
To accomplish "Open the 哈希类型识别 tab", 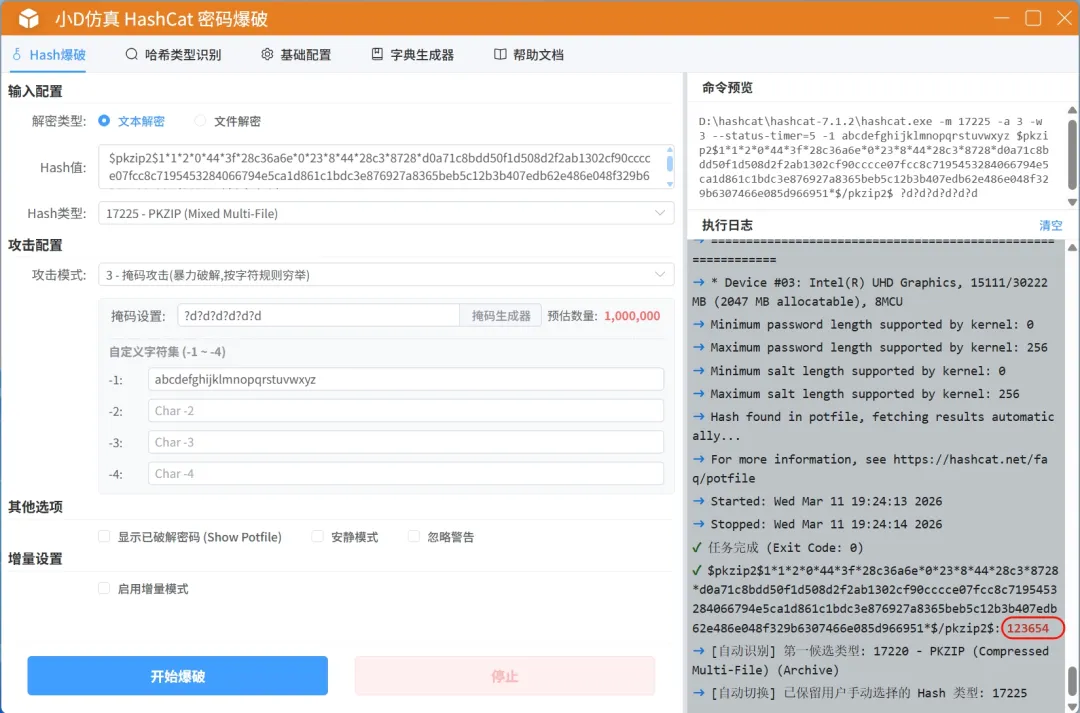I will click(173, 54).
